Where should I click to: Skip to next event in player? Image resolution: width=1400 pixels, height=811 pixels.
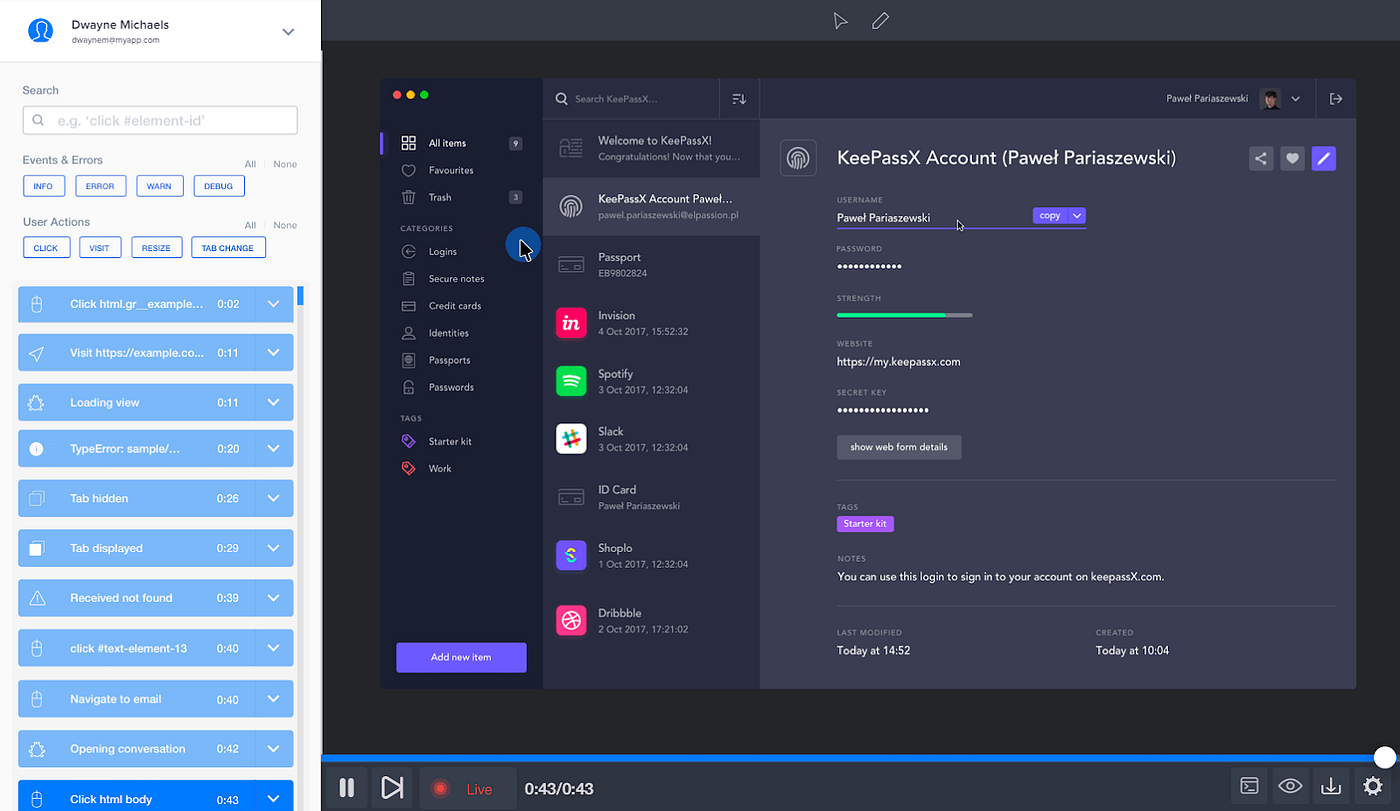tap(392, 788)
